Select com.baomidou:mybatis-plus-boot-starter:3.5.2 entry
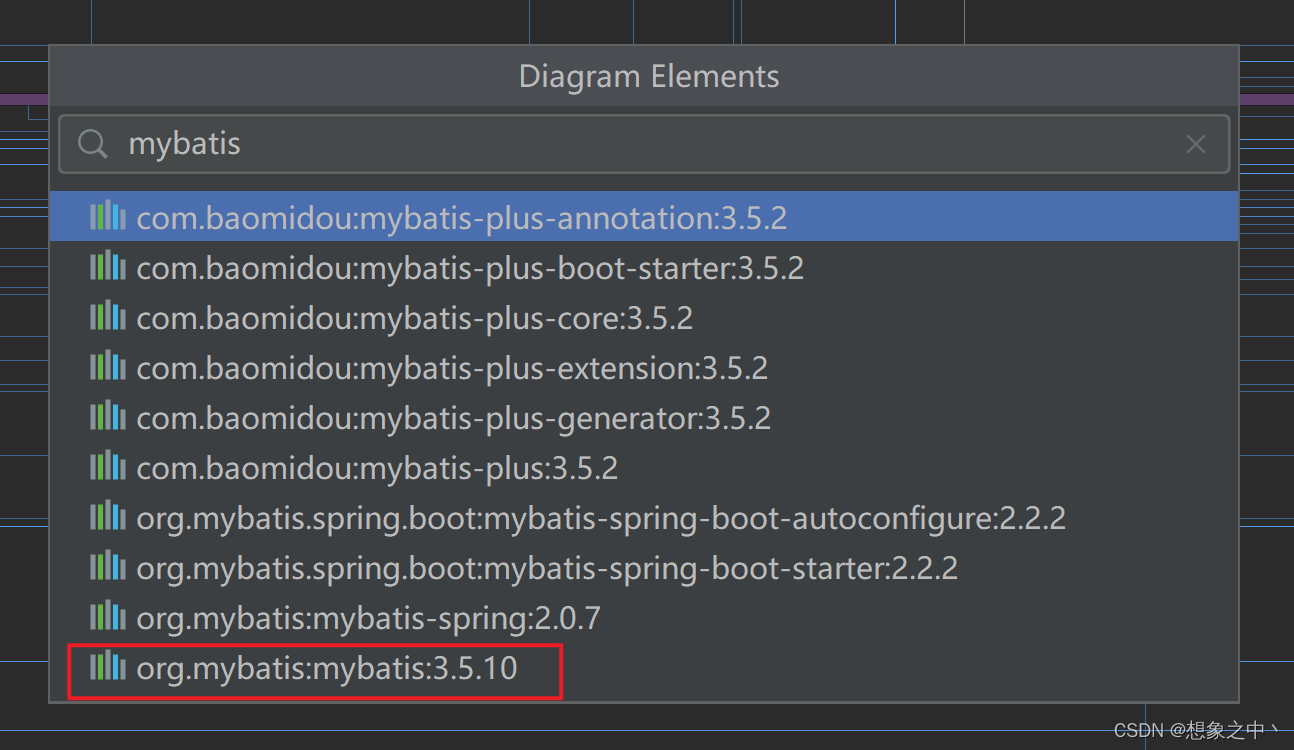The height and width of the screenshot is (750, 1294). [x=644, y=267]
